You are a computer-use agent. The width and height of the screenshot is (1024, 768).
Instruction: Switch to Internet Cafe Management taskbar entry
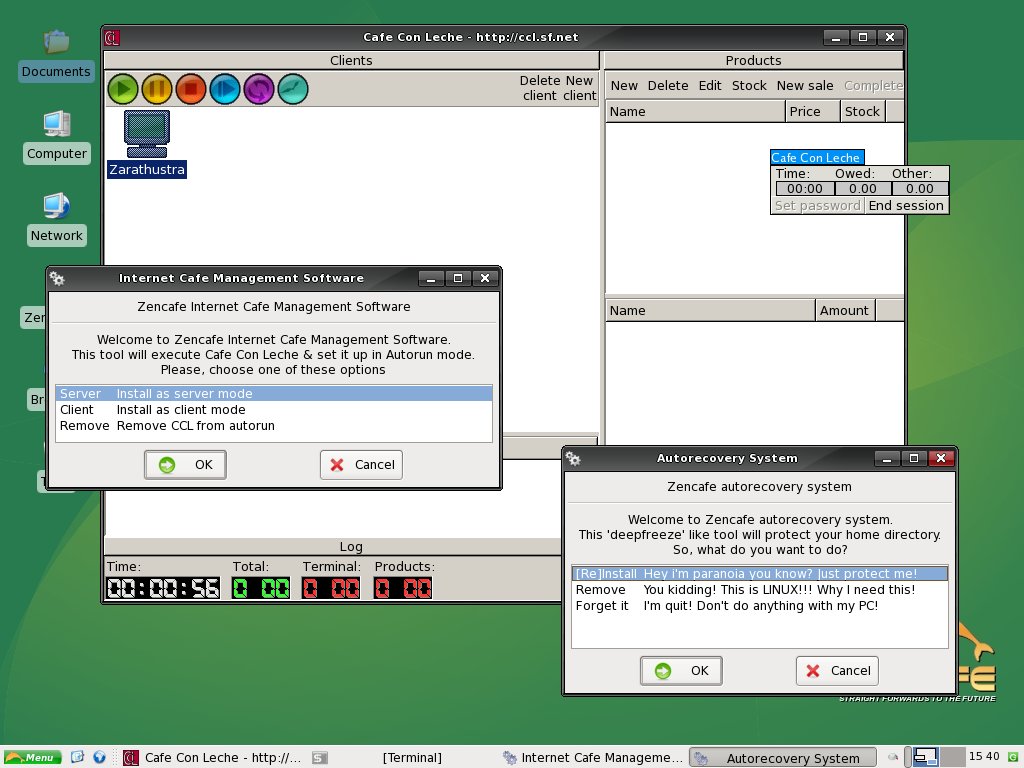tap(593, 758)
